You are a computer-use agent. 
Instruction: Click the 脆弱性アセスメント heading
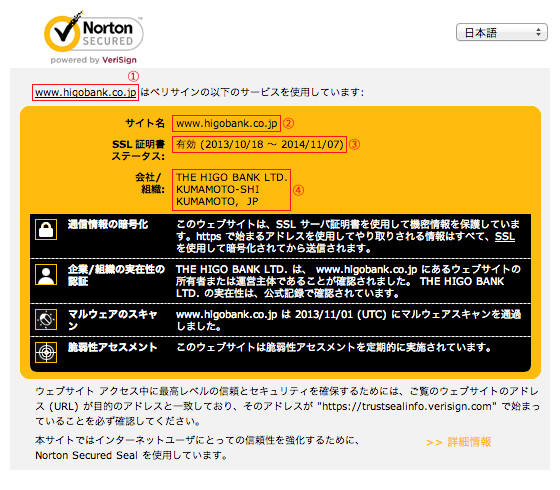coord(112,347)
